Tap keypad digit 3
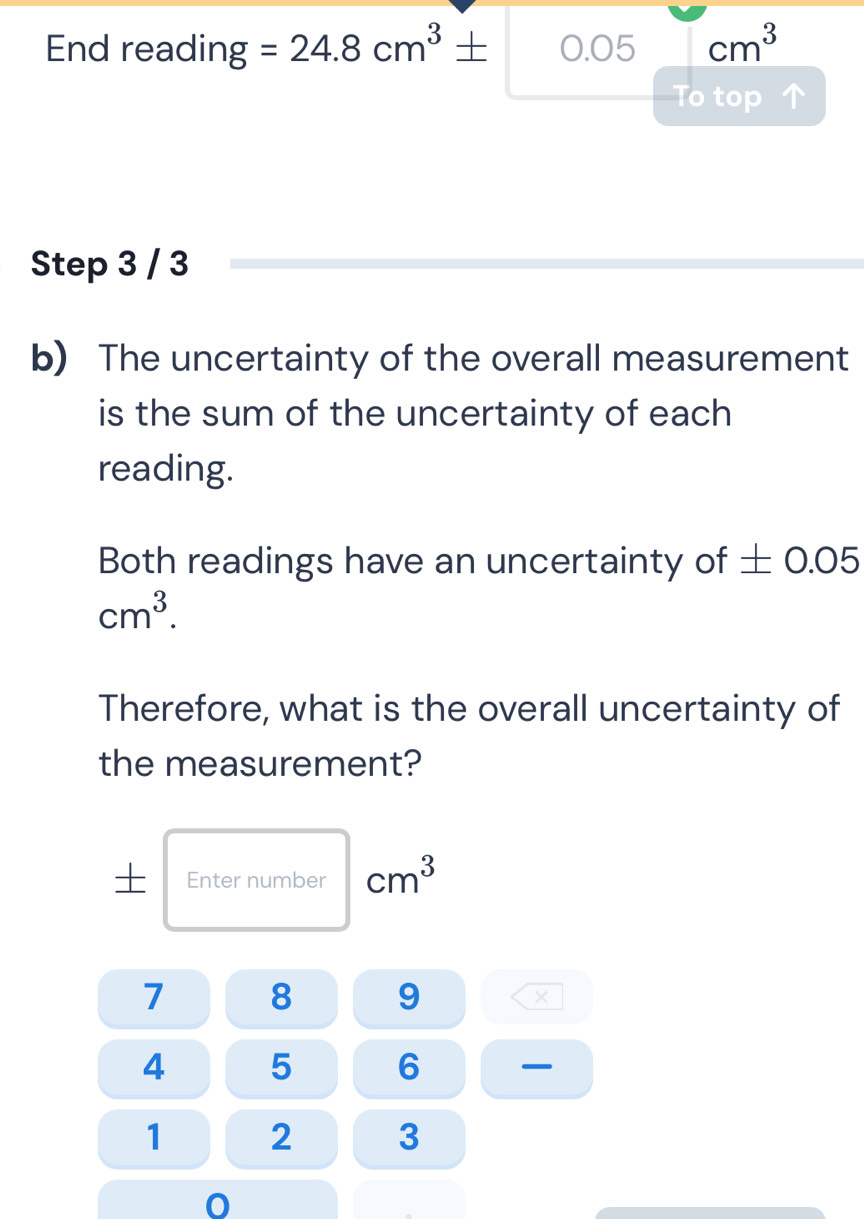The height and width of the screenshot is (1219, 864). click(x=408, y=1137)
